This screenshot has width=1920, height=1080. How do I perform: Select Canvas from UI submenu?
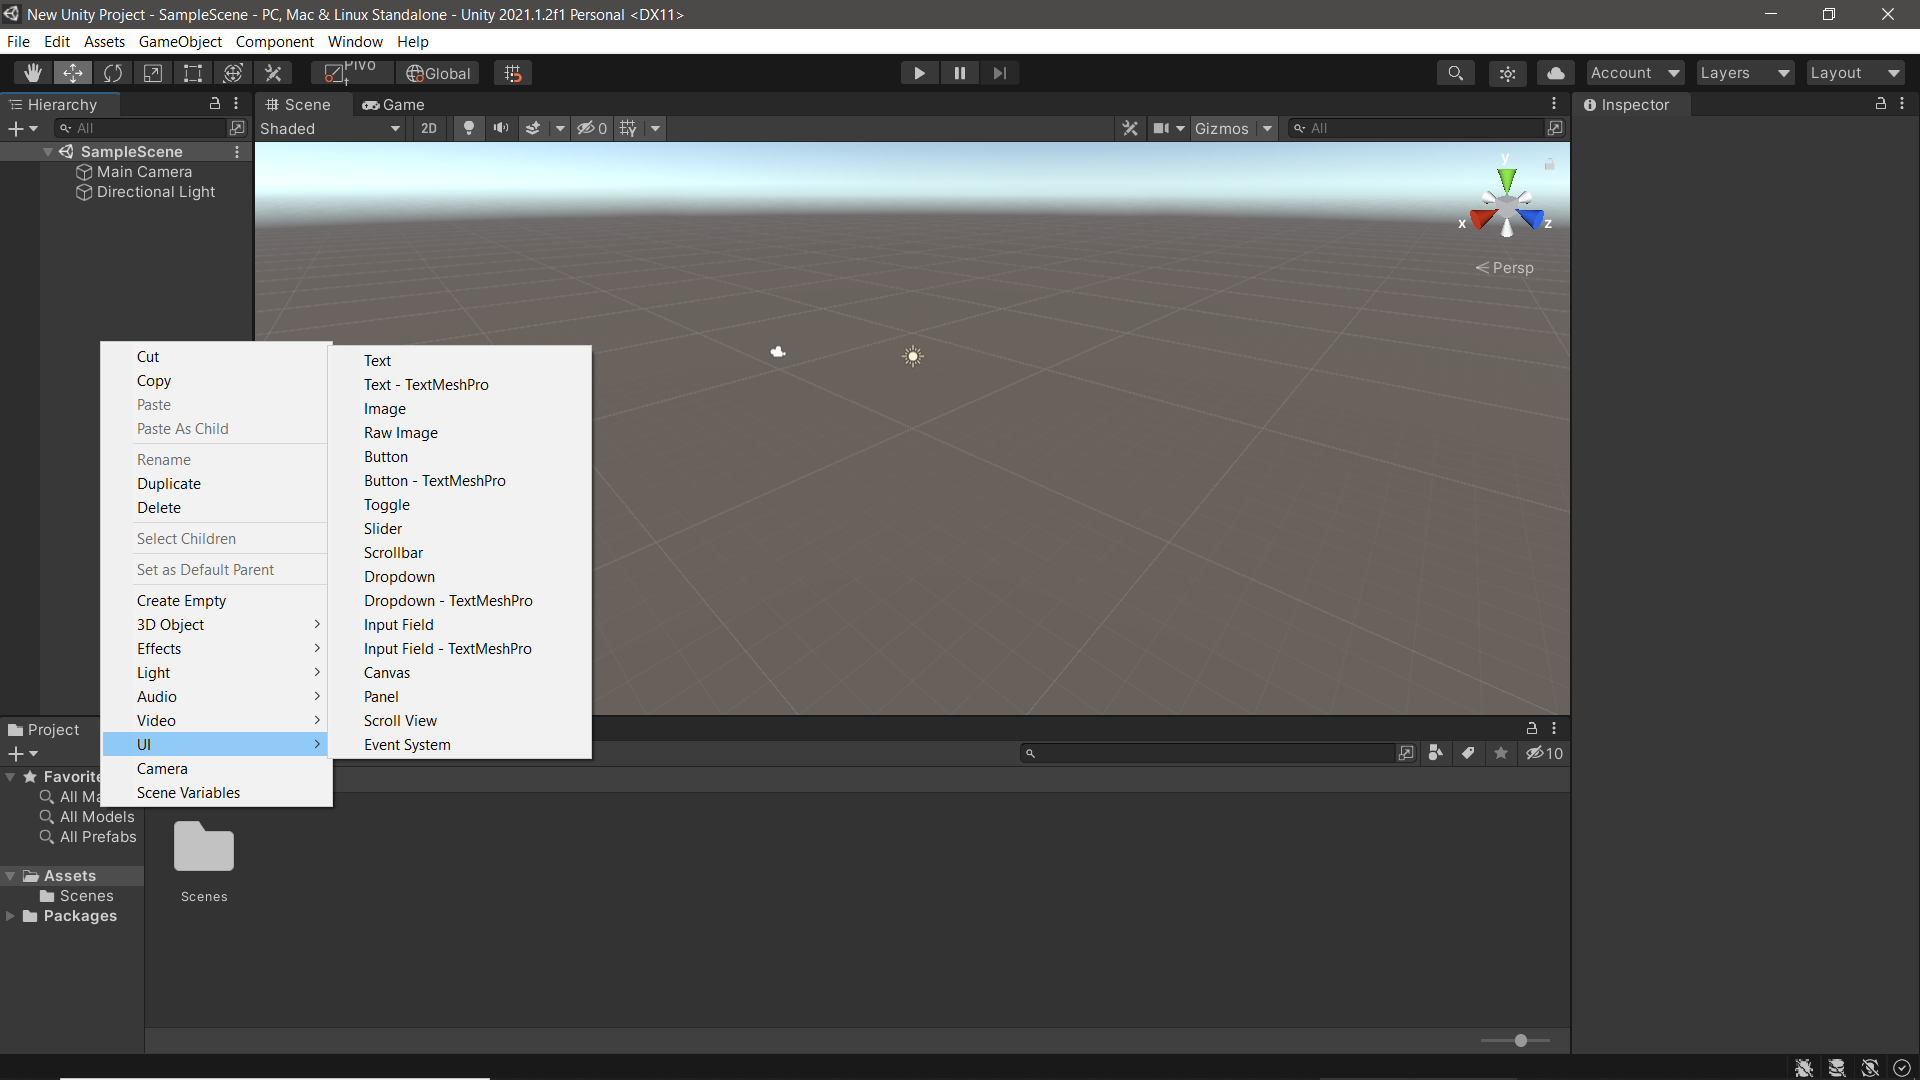click(388, 671)
